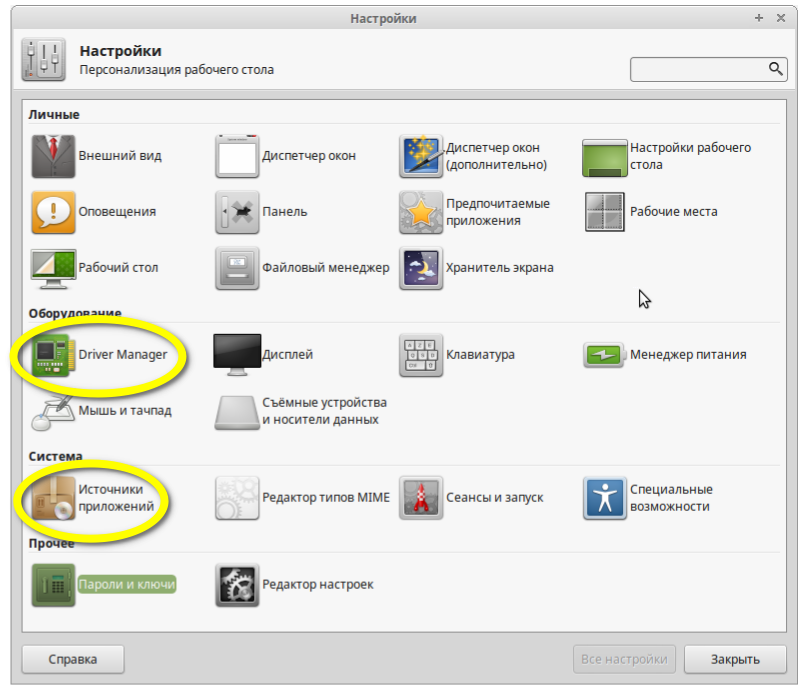Select the Файловый менеджер label
The height and width of the screenshot is (690, 803).
coord(326,267)
